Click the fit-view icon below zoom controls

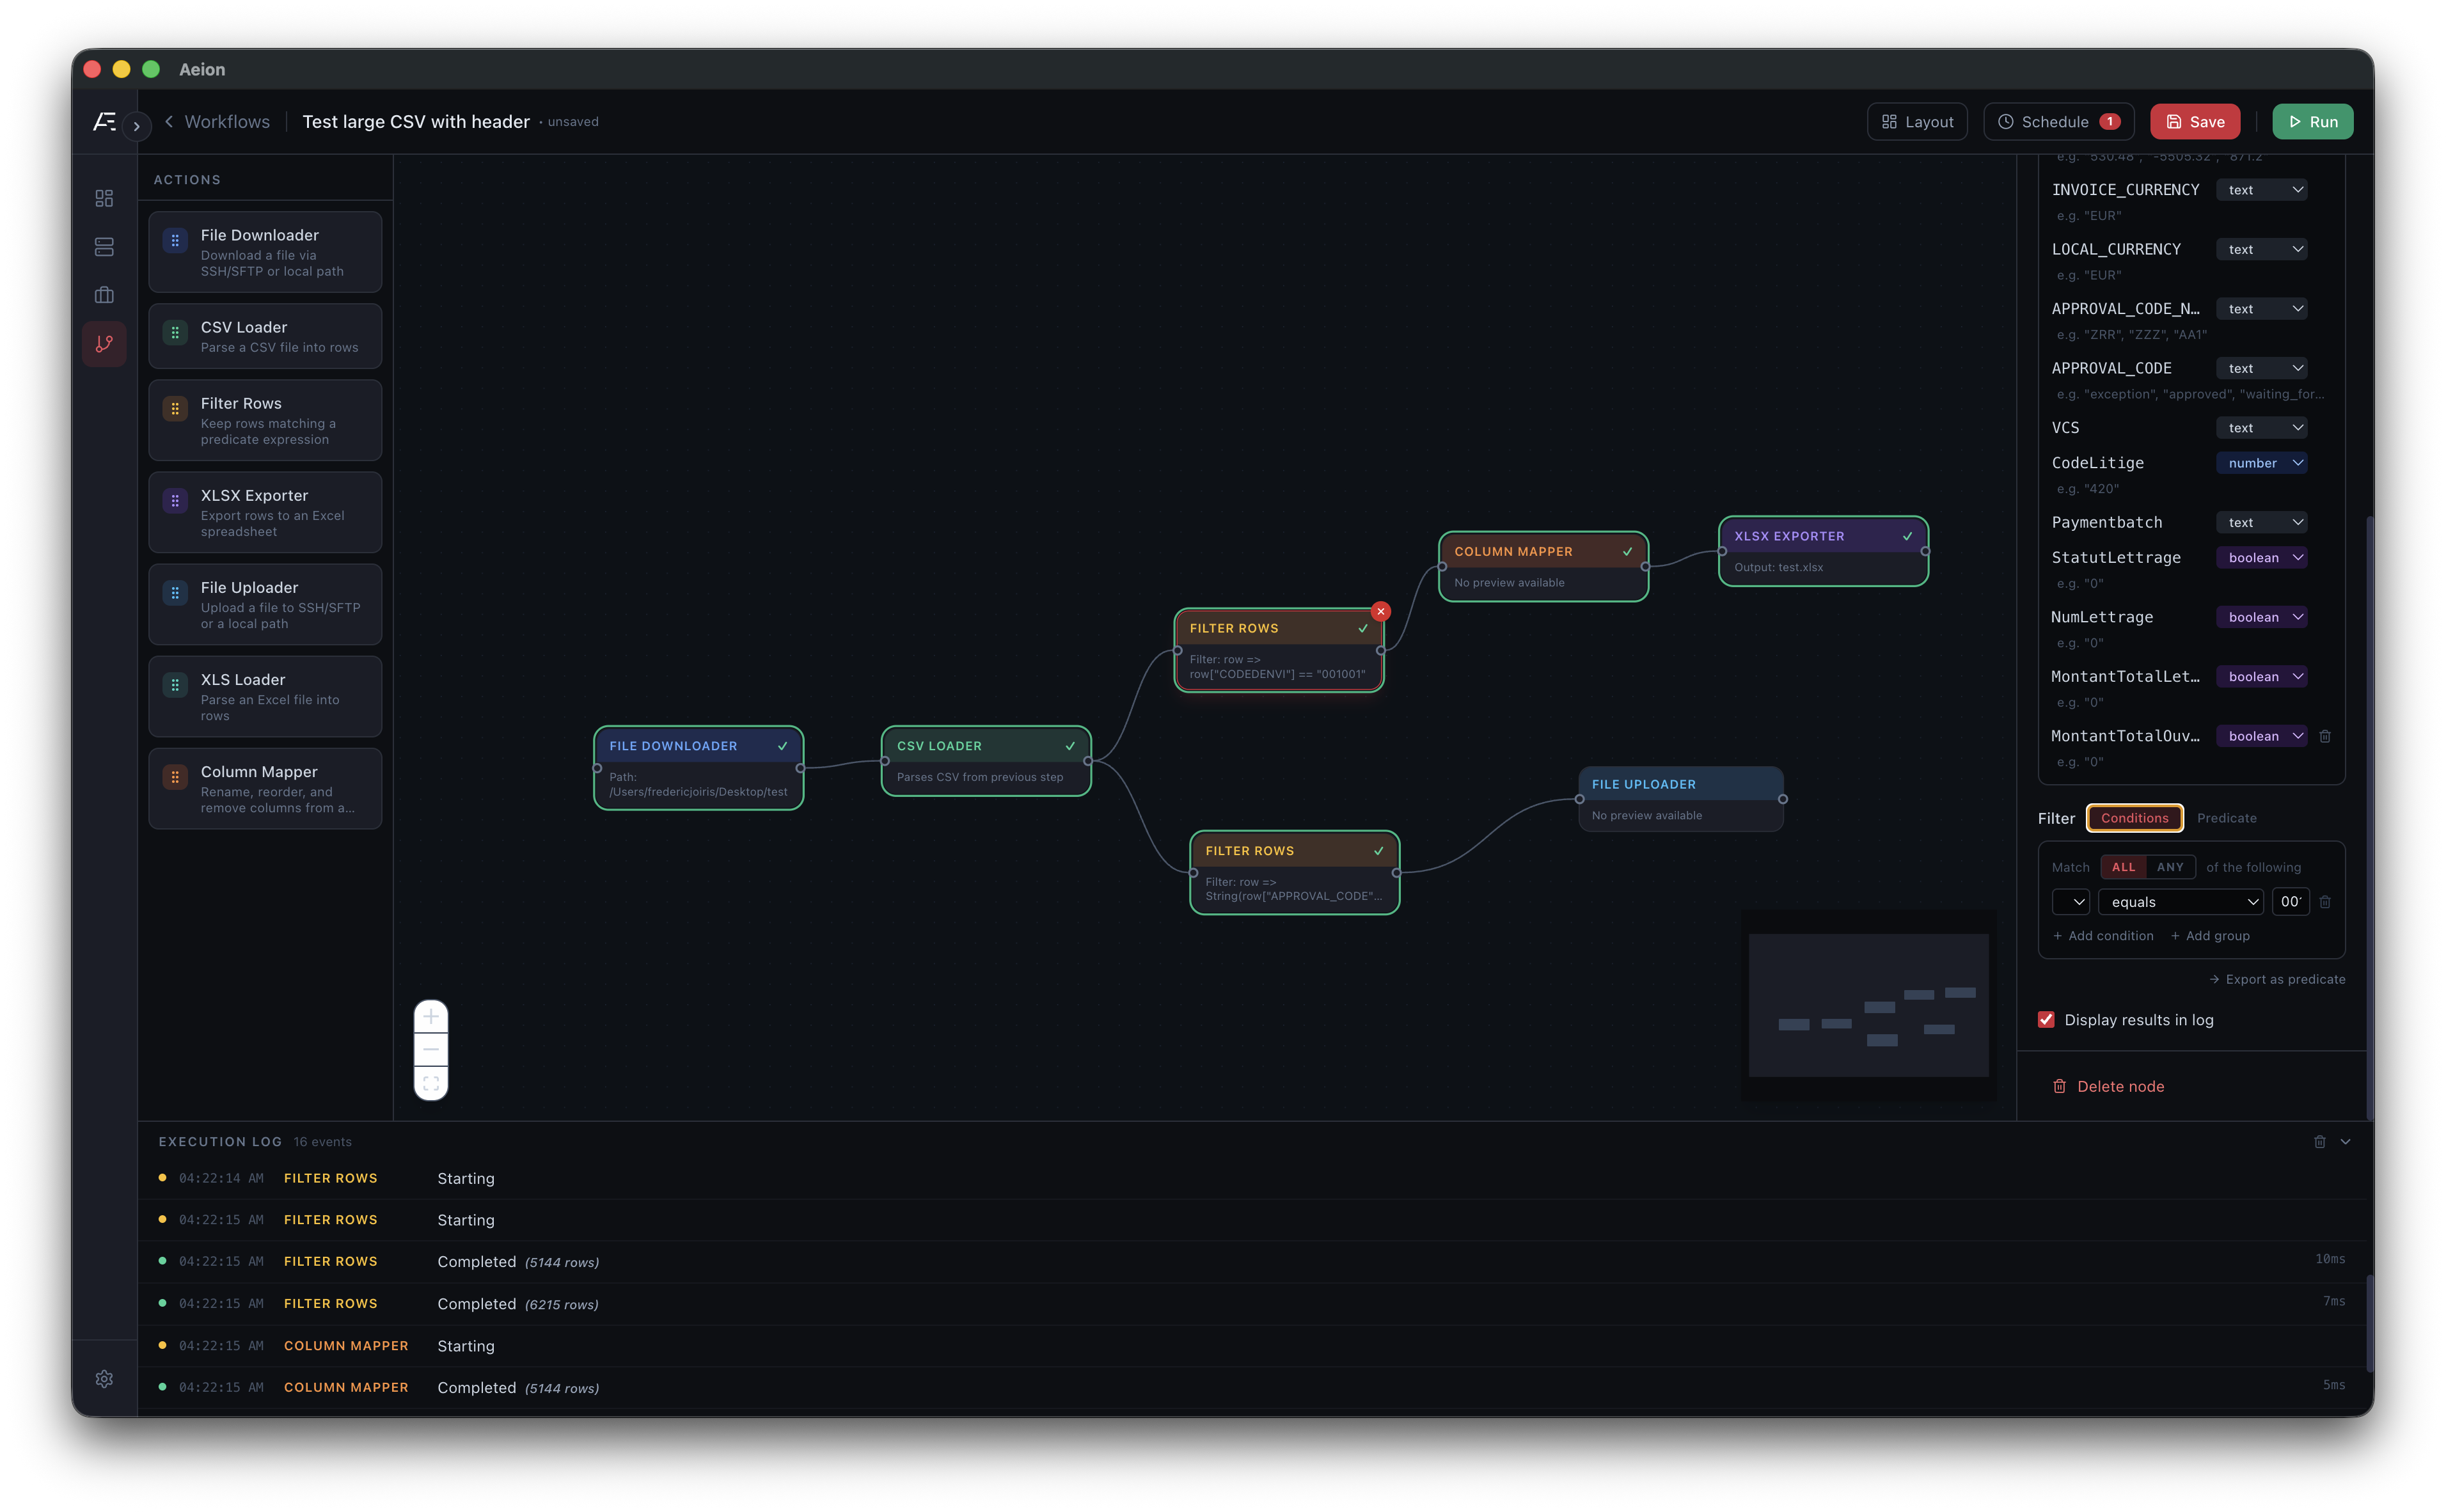(430, 1083)
